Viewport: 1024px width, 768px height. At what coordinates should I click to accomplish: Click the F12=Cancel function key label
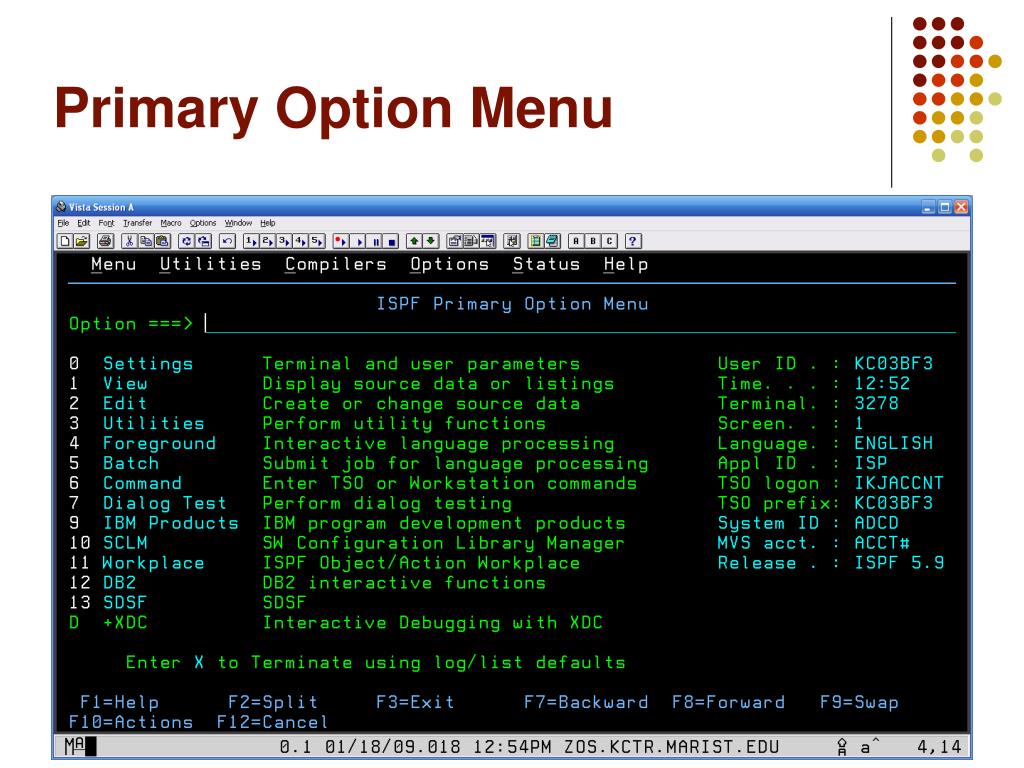272,722
